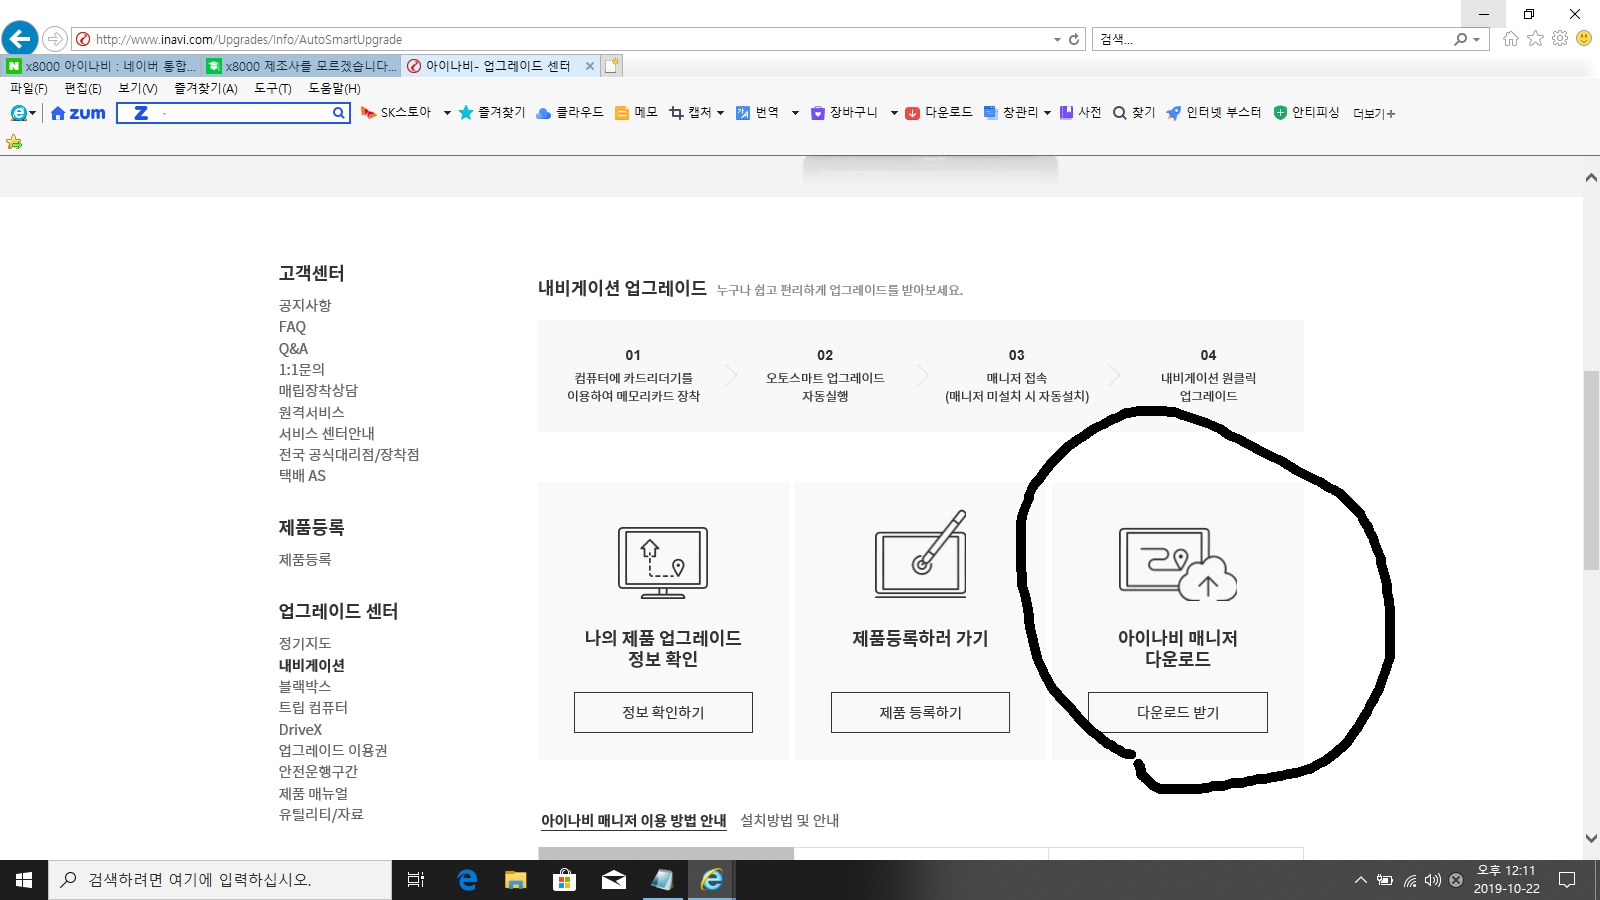Open 클라우드 from the zum toolbar
Image resolution: width=1600 pixels, height=900 pixels.
tap(570, 113)
